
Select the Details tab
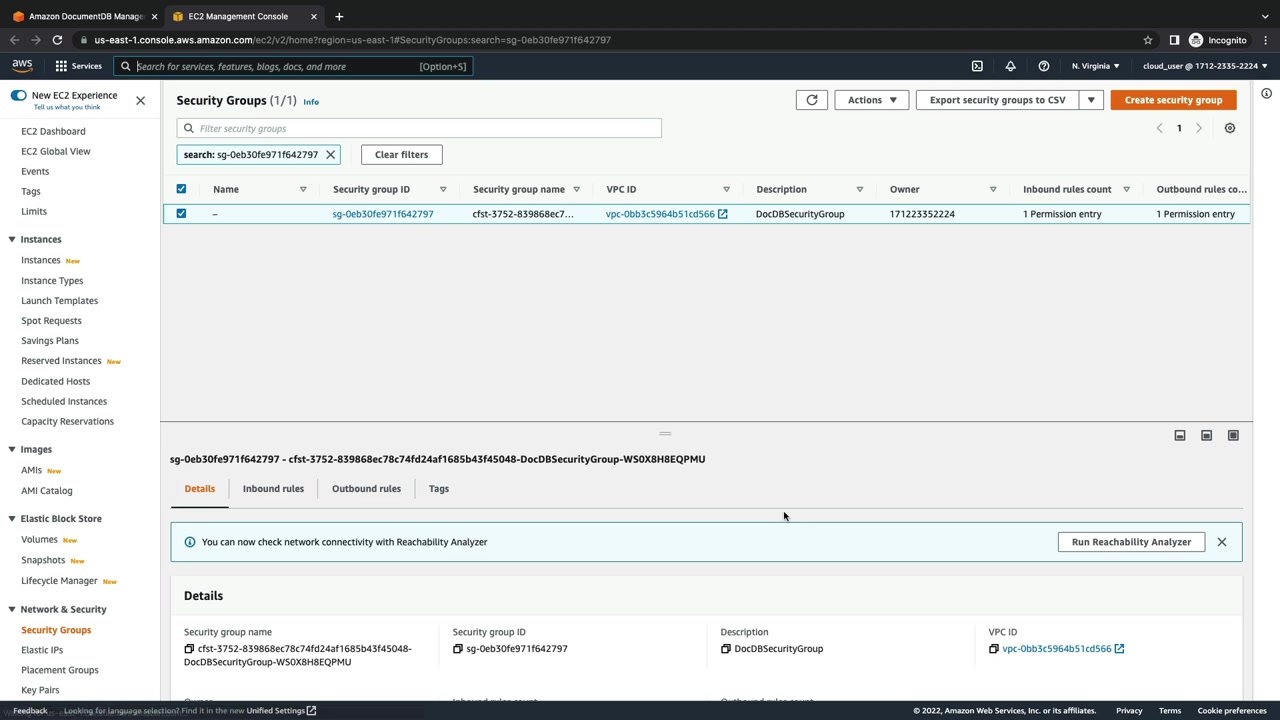coord(199,489)
